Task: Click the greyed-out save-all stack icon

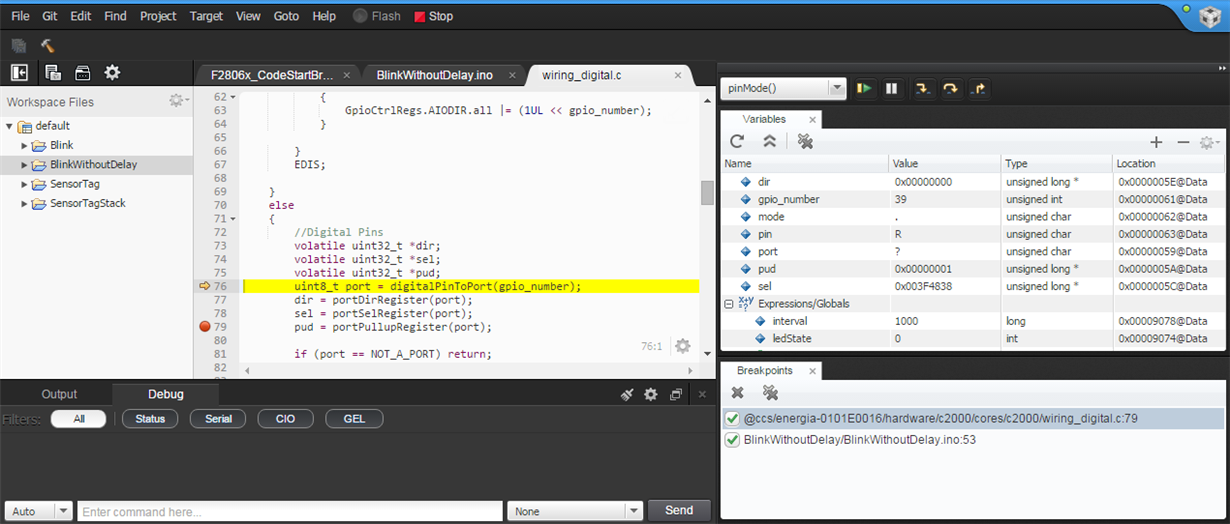Action: pyautogui.click(x=18, y=45)
